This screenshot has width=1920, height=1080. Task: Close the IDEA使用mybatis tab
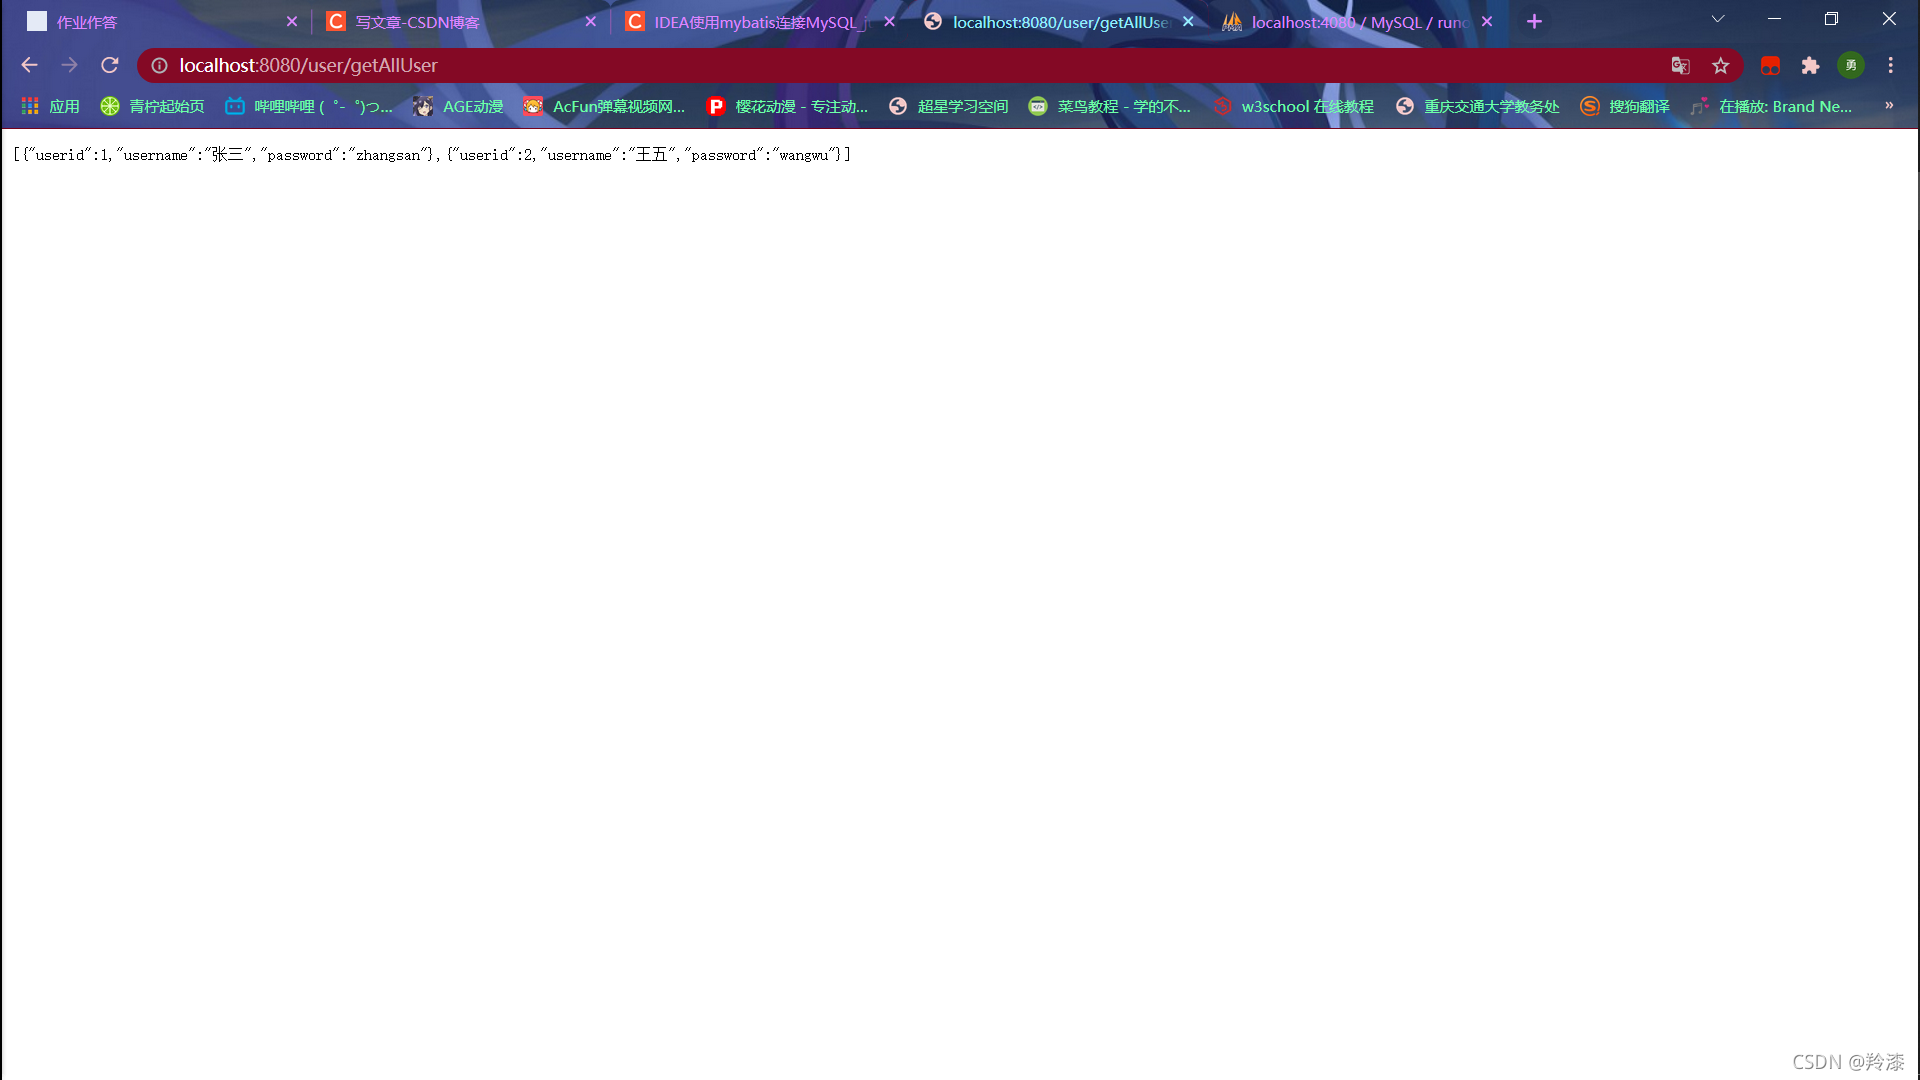[889, 21]
